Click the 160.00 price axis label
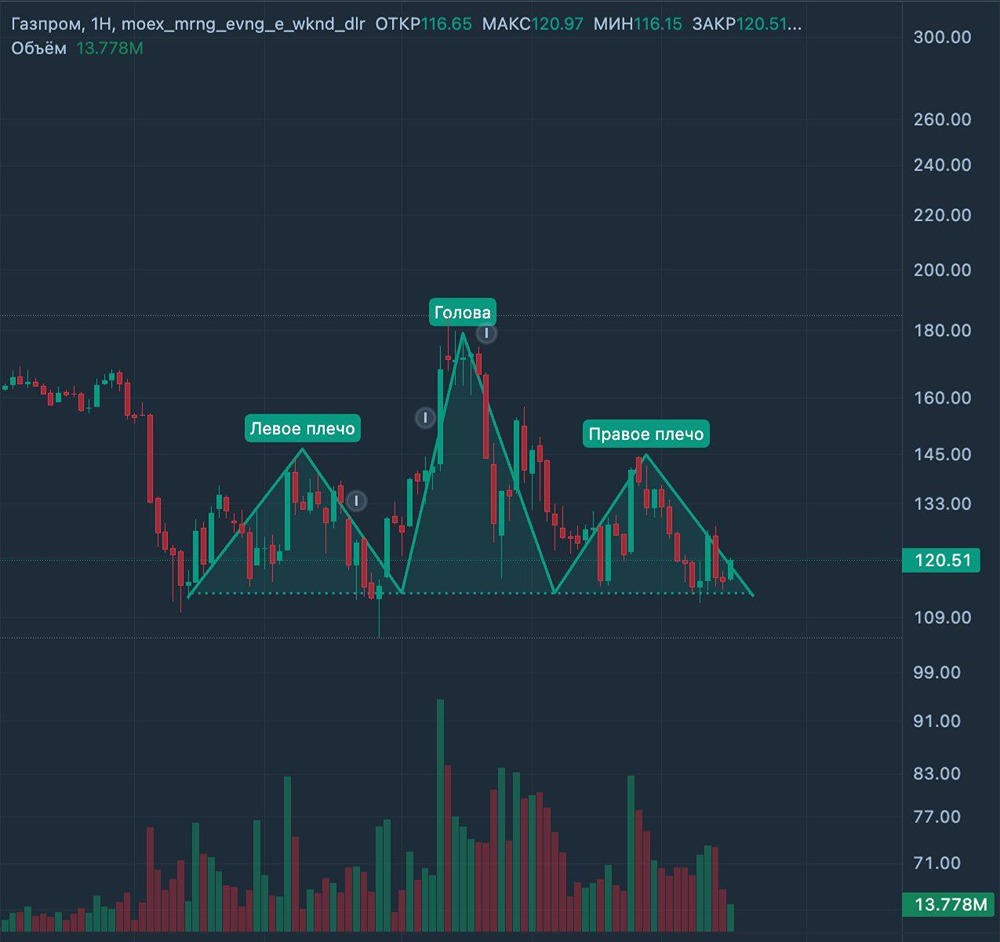The height and width of the screenshot is (942, 1000). click(x=942, y=398)
